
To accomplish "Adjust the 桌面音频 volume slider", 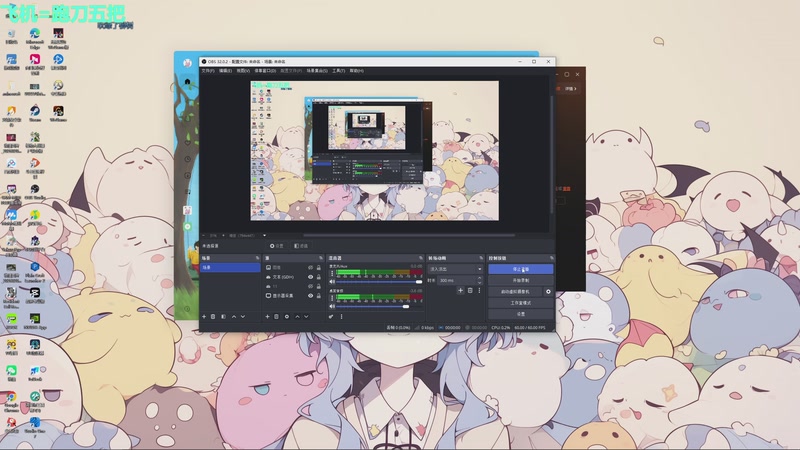I will tap(379, 306).
